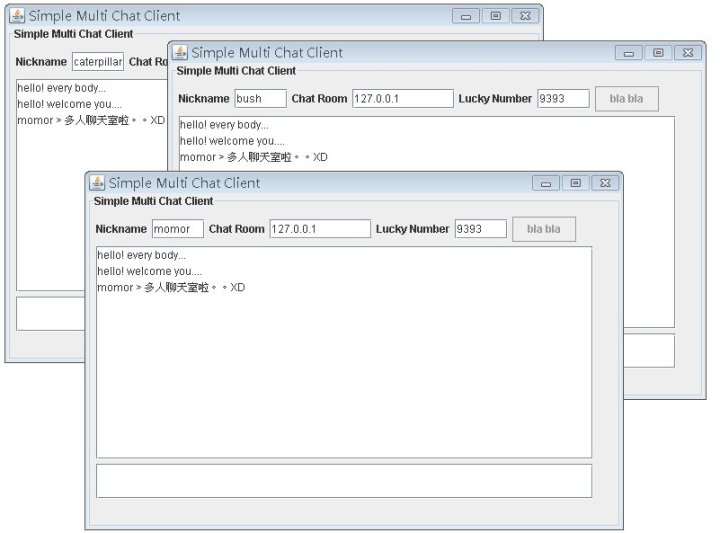Image resolution: width=720 pixels, height=533 pixels.
Task: Bring the caterpillar window forward via its title bar
Action: point(300,16)
